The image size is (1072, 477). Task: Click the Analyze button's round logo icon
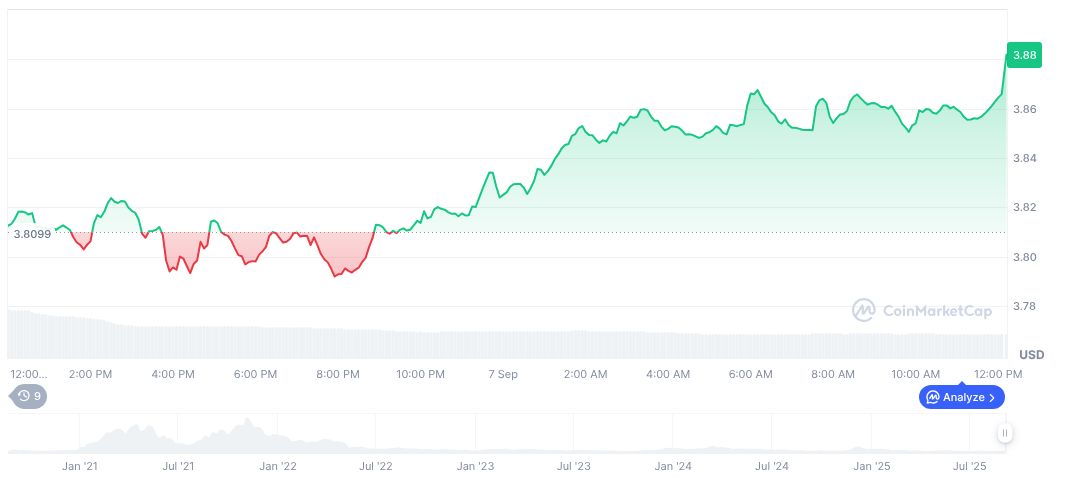(x=932, y=397)
